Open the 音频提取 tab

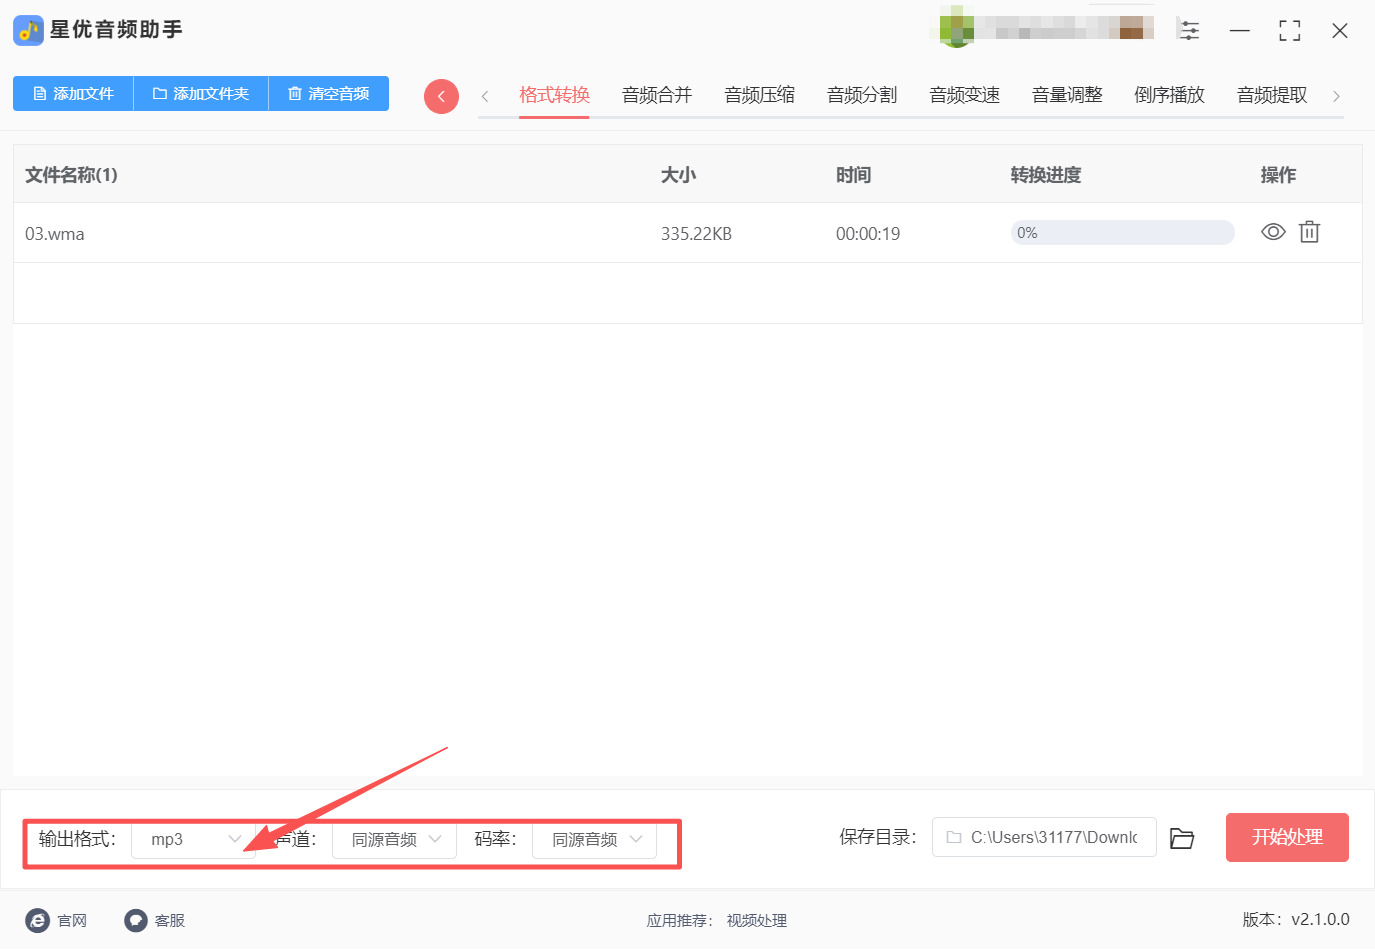1272,95
